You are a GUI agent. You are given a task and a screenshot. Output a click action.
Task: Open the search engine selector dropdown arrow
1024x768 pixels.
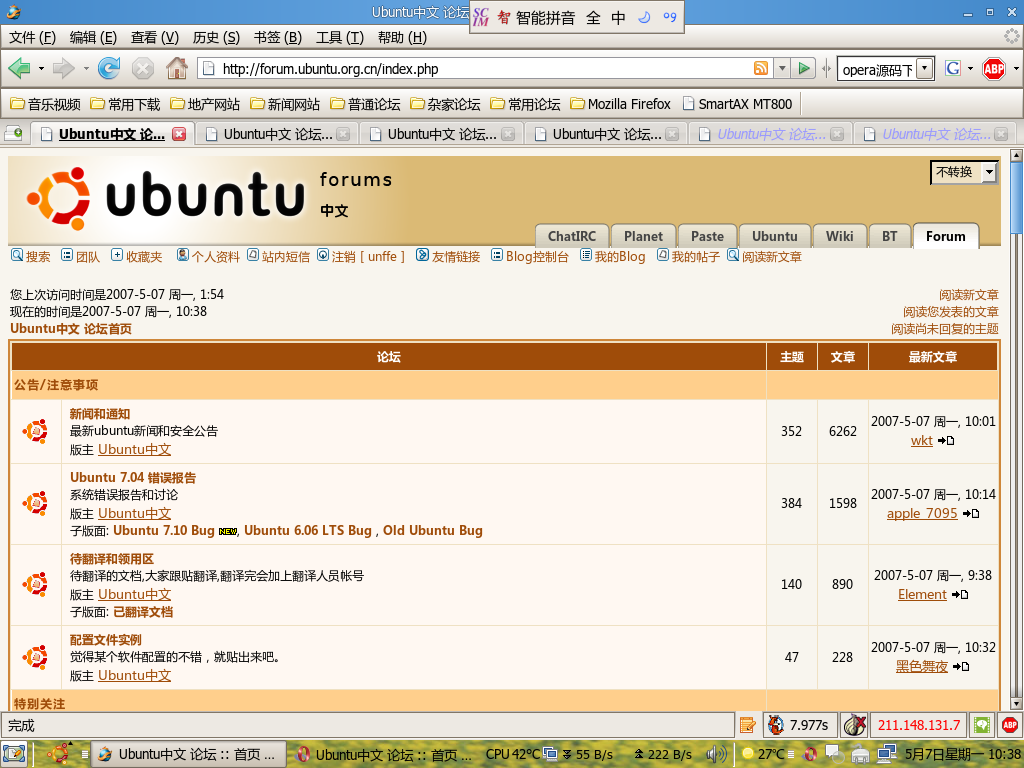(x=970, y=69)
